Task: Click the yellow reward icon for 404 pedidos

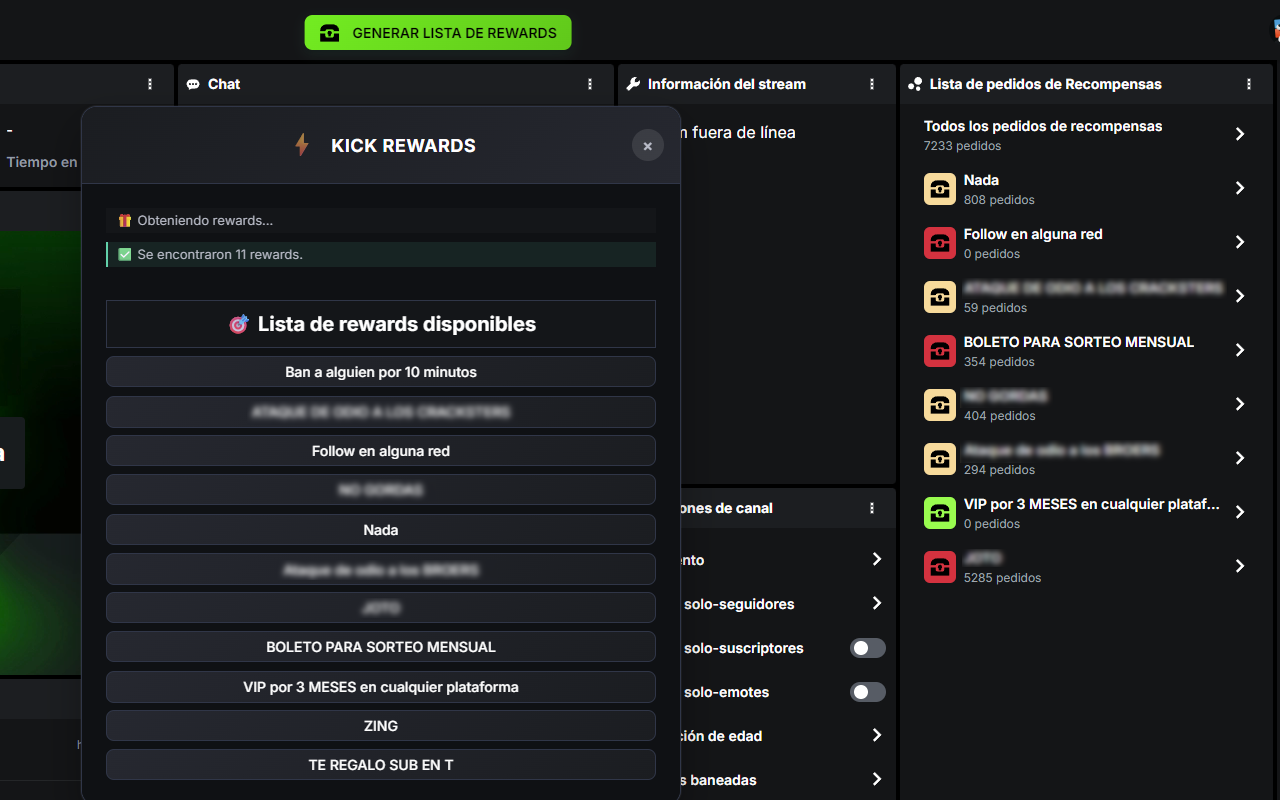Action: 940,404
